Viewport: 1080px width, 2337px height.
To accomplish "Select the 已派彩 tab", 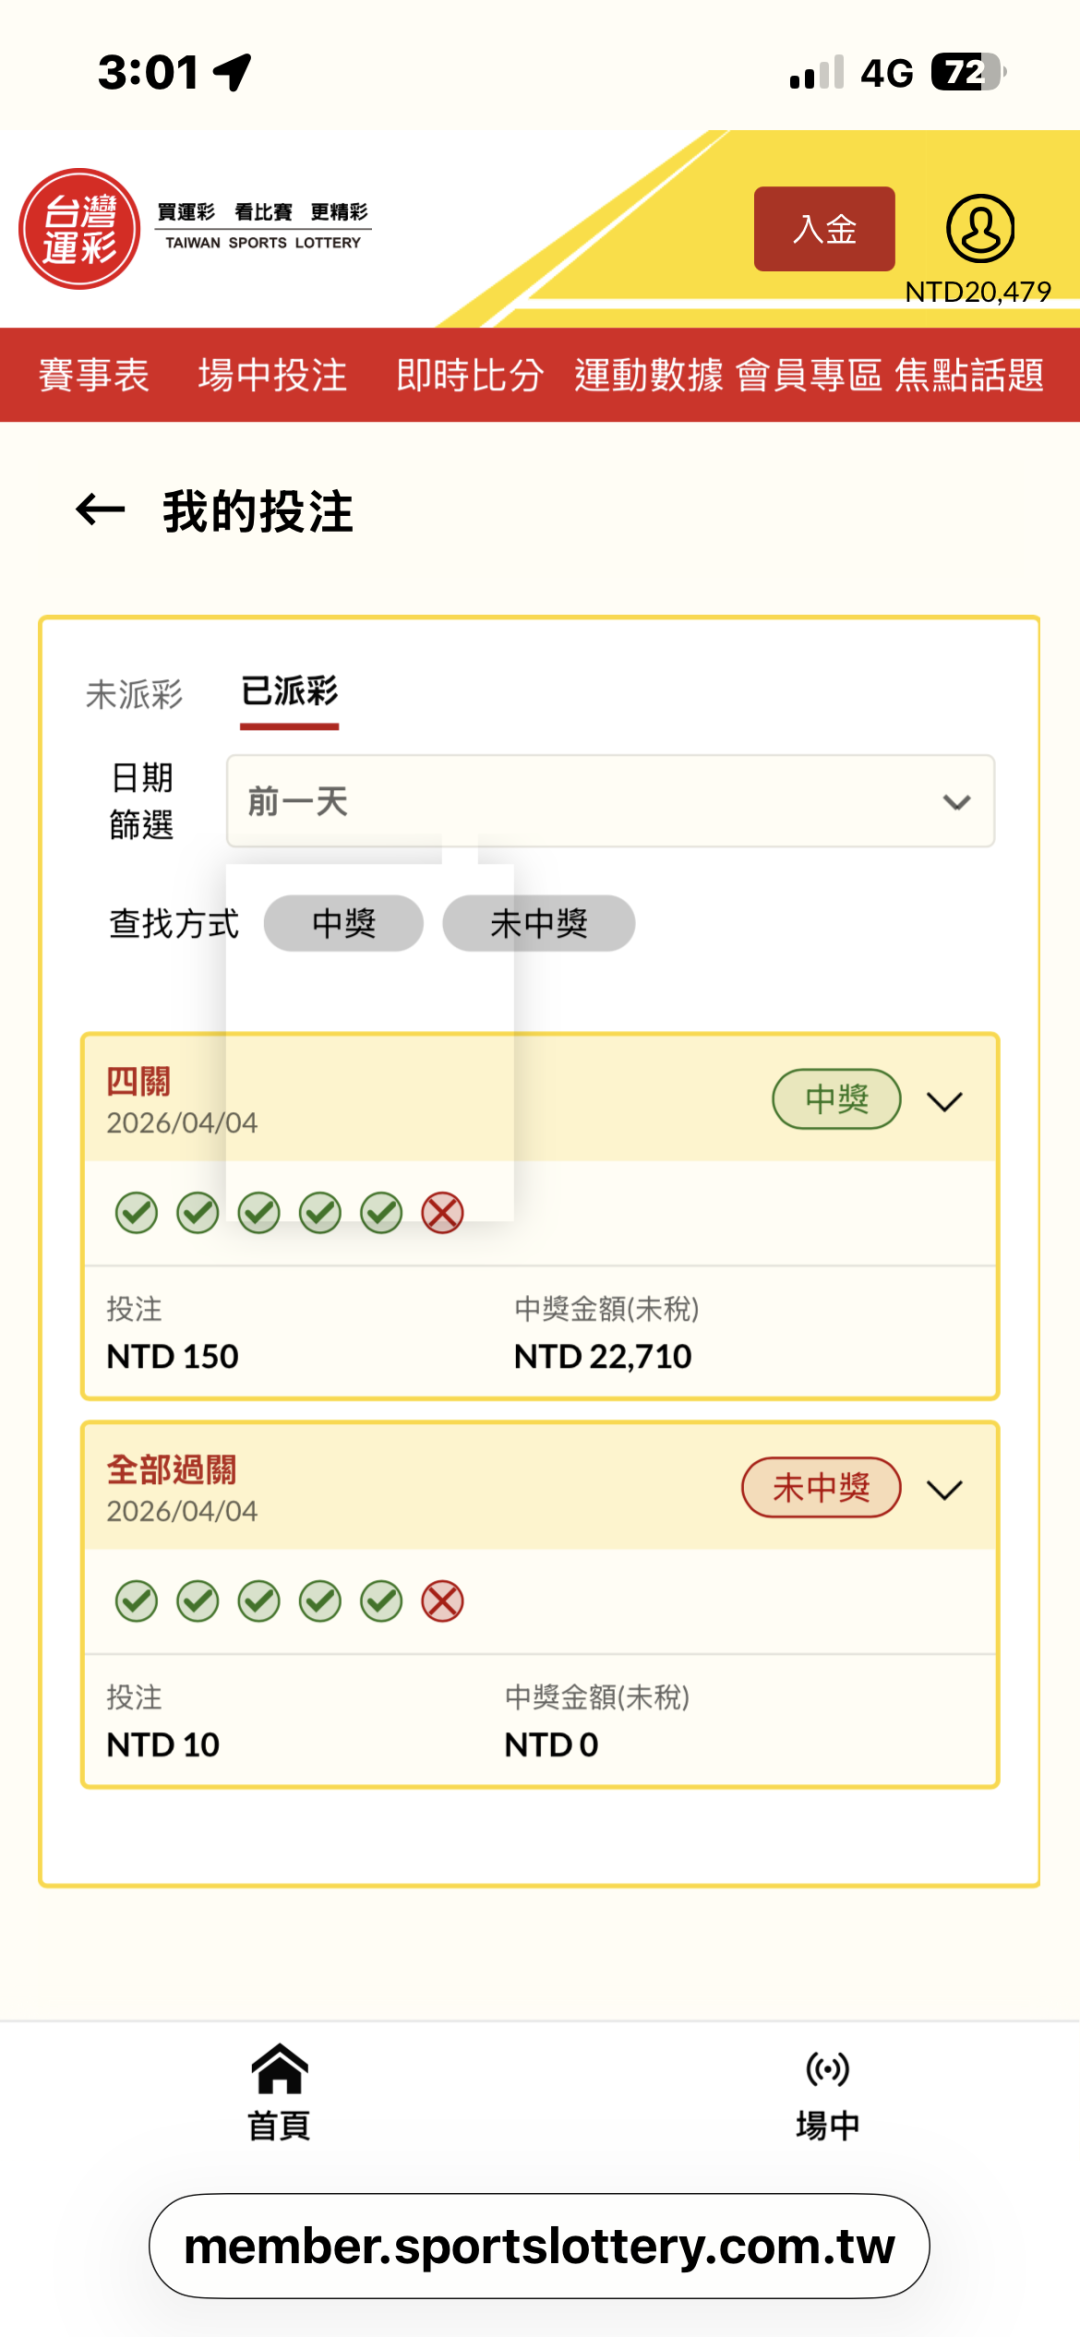I will click(290, 692).
